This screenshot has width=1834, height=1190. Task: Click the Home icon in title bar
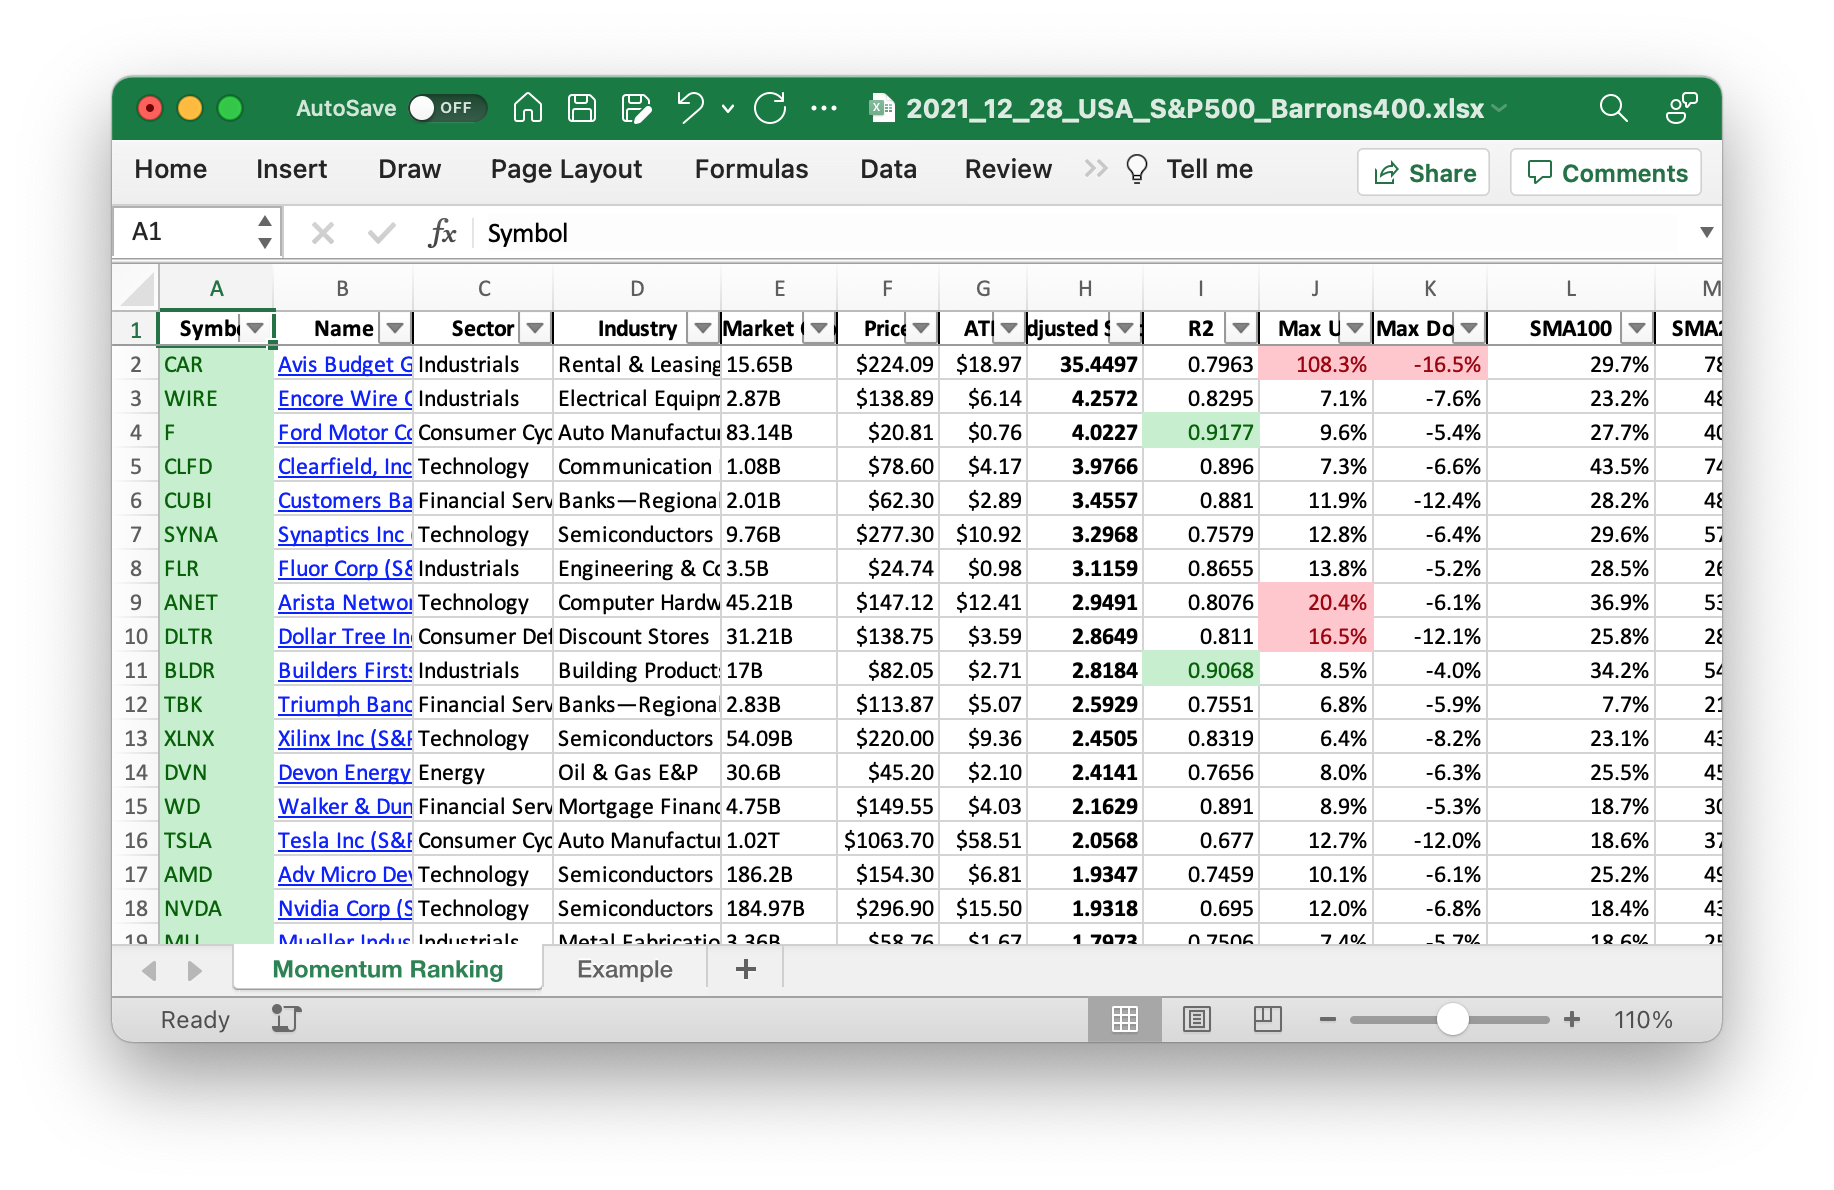click(527, 108)
